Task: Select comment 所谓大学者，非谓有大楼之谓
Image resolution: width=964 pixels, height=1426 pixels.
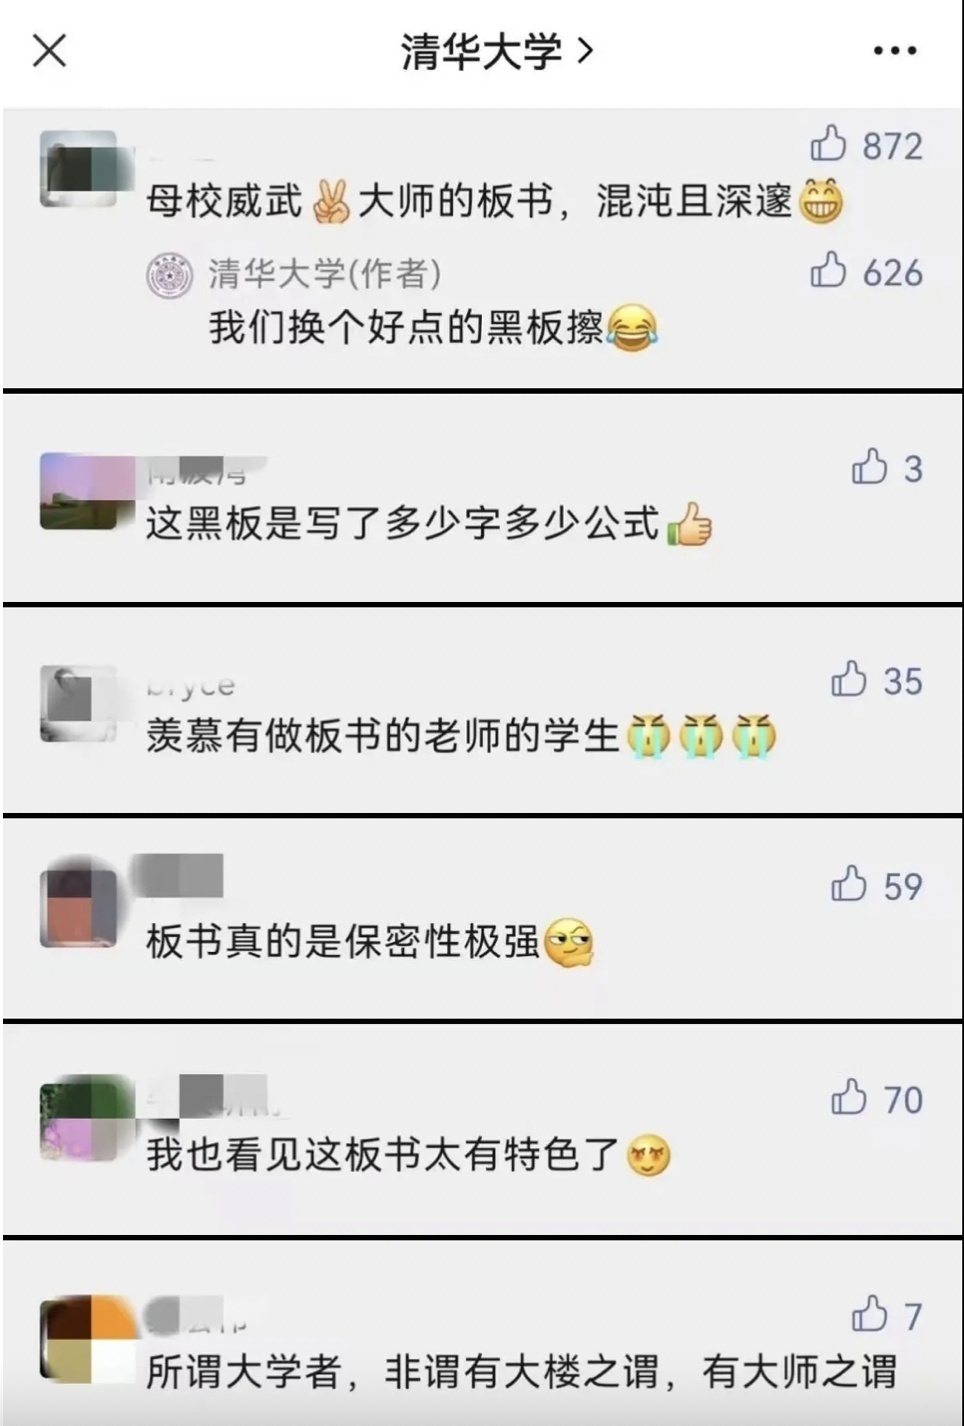Action: pyautogui.click(x=521, y=1371)
